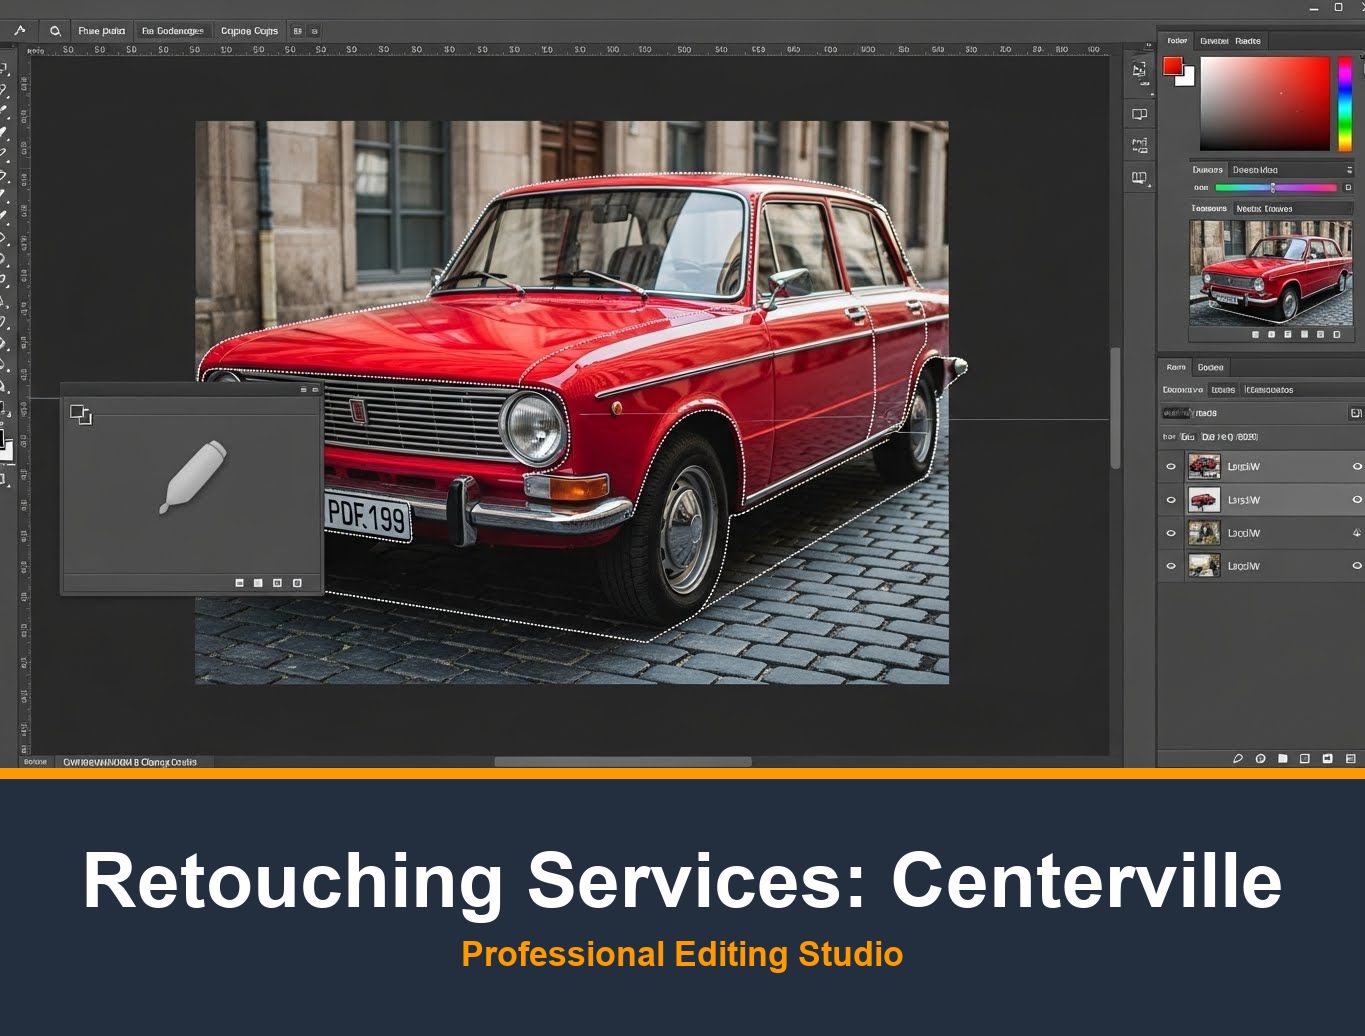Click the topmost icon in the collapsed panel dock
The height and width of the screenshot is (1036, 1365).
1139,70
